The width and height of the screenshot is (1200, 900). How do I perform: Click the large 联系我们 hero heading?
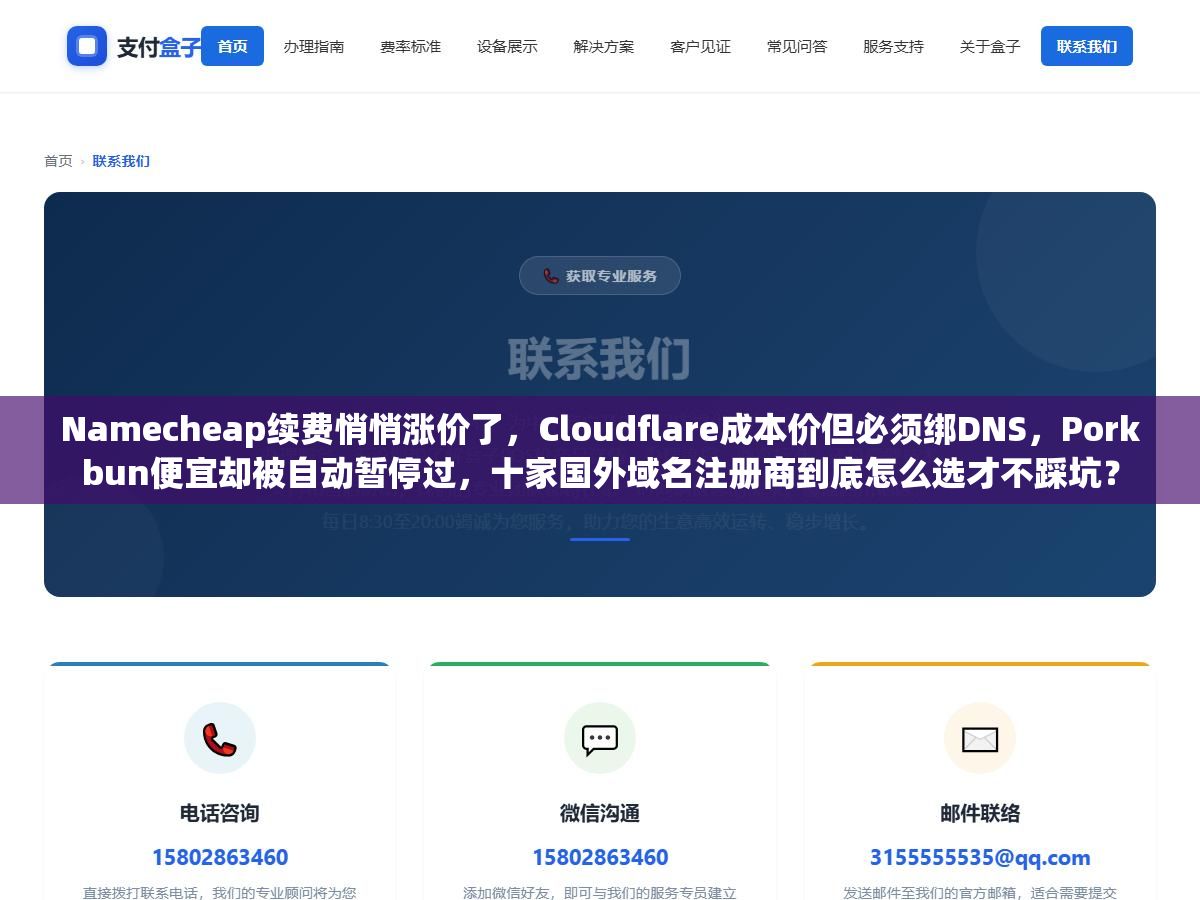600,359
